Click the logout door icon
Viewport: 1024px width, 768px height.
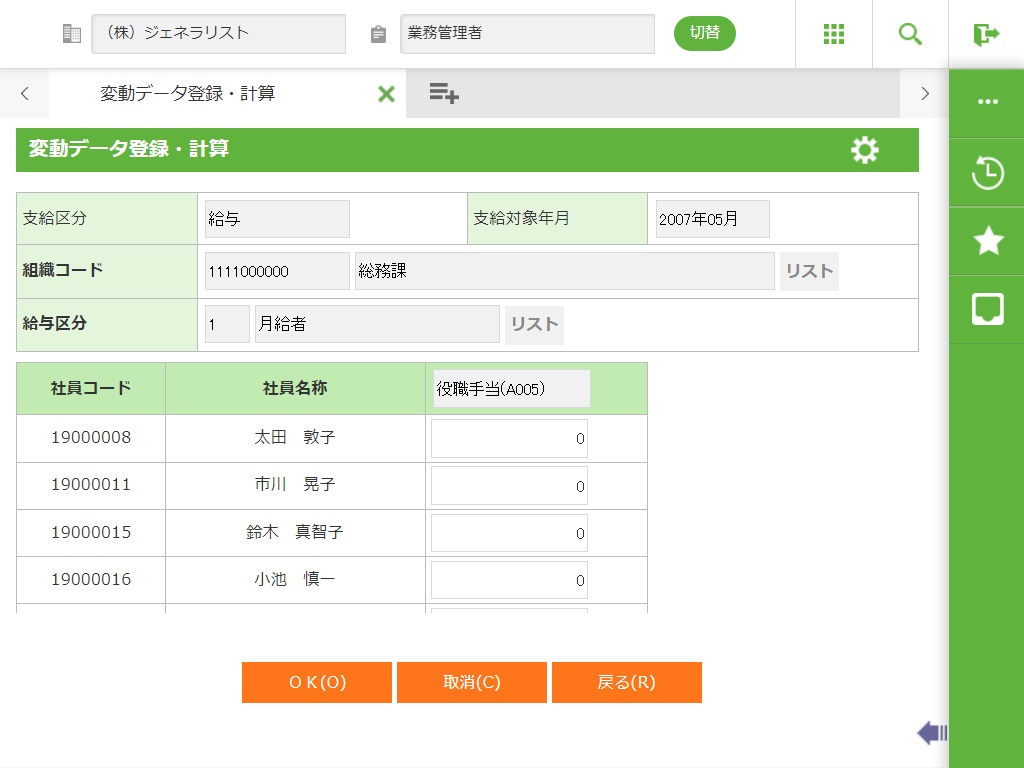click(x=986, y=34)
